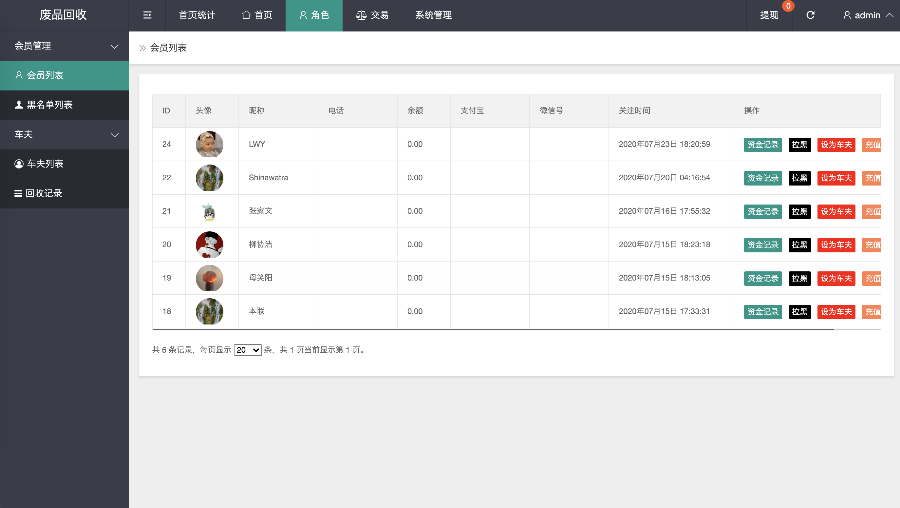This screenshot has width=900, height=508.
Task: Open the rows-per-page dropdown showing 20
Action: click(x=247, y=350)
